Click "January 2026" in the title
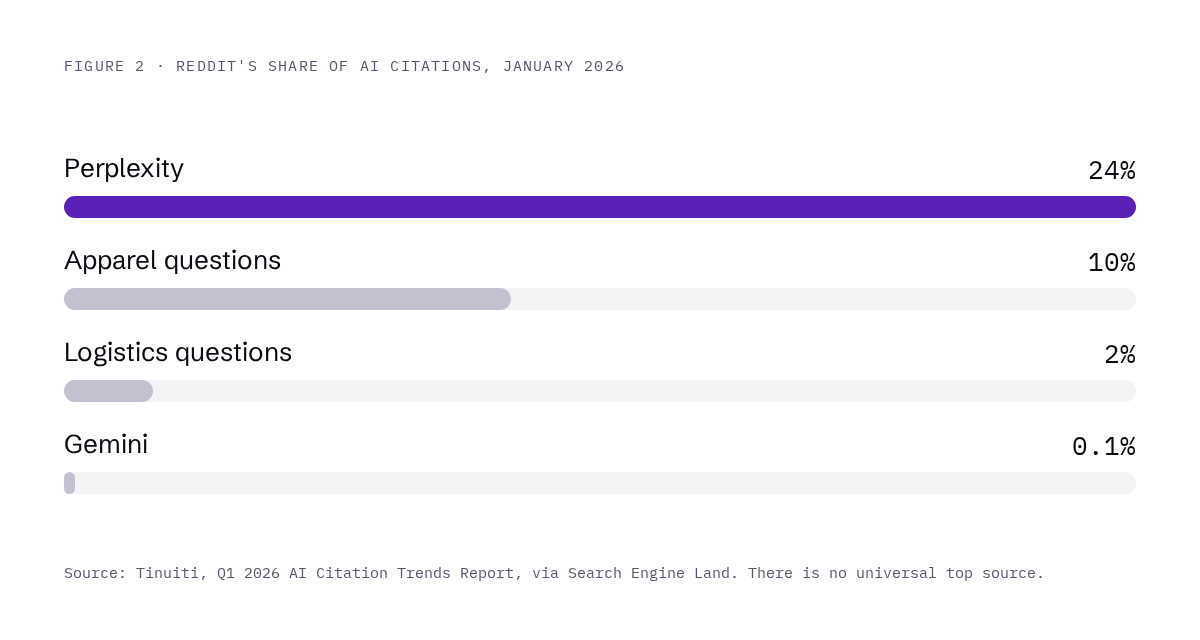The width and height of the screenshot is (1200, 640). 564,66
